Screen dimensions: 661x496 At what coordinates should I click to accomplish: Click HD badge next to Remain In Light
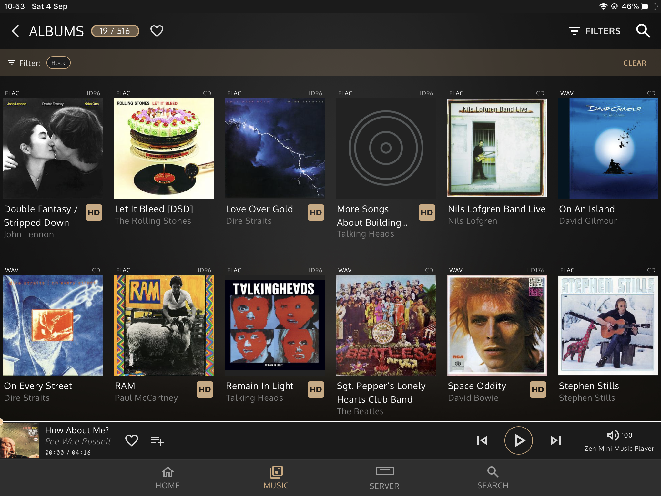pos(316,389)
